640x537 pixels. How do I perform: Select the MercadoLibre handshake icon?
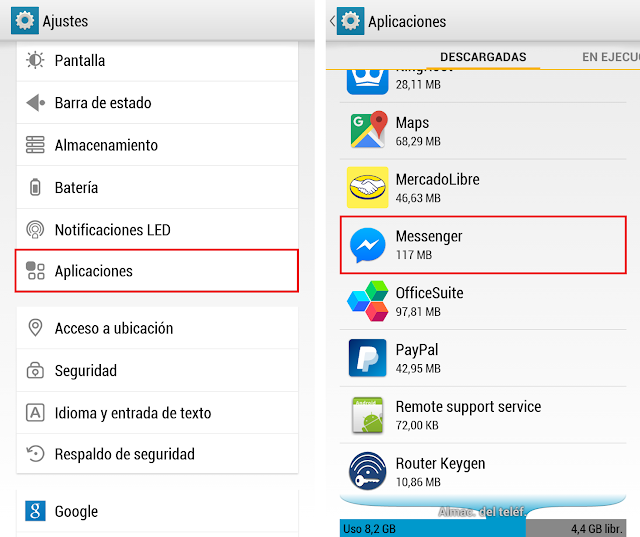[367, 187]
